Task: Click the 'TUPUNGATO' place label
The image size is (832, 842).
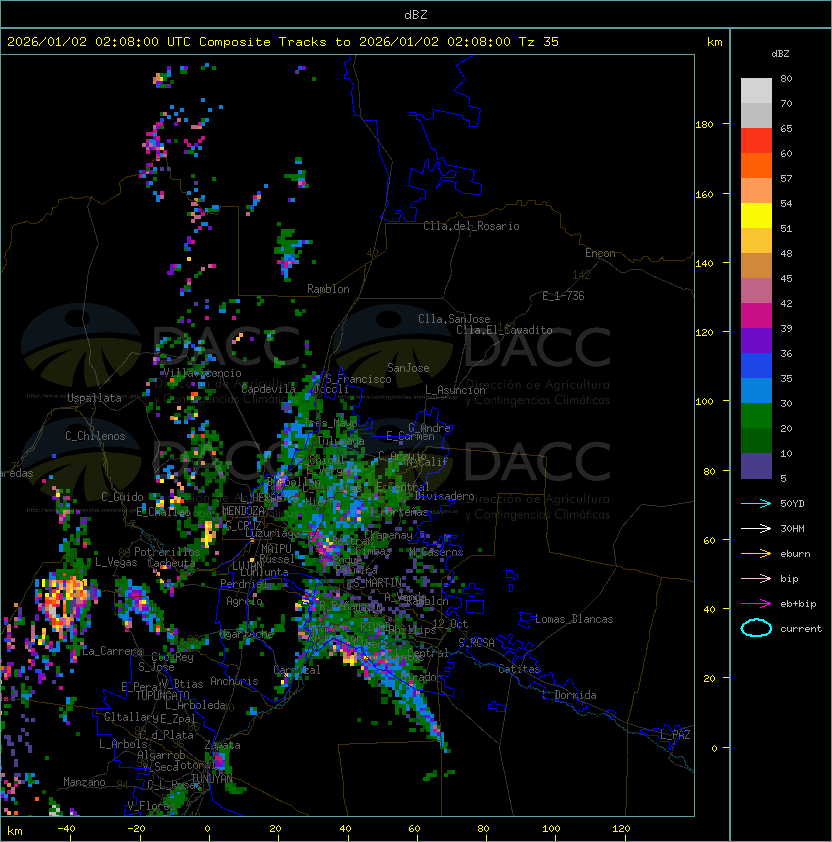Action: [162, 696]
